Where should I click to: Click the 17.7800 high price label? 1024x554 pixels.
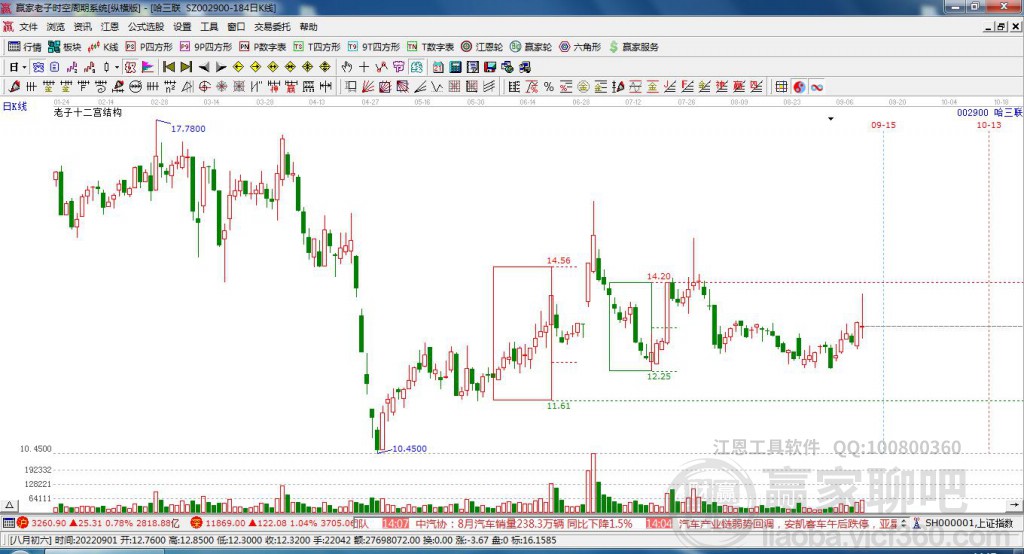[x=188, y=129]
